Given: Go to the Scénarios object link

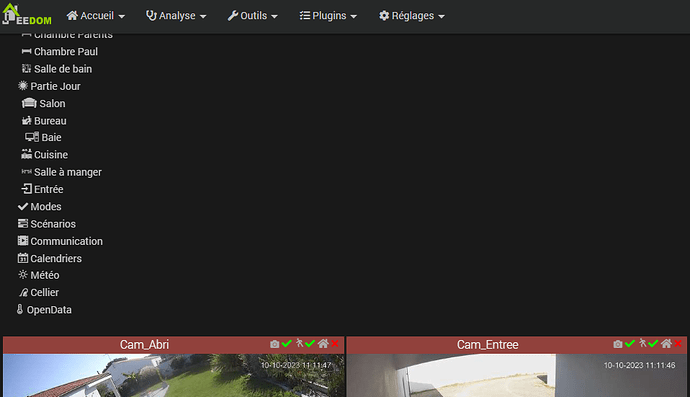Looking at the screenshot, I should 47,224.
